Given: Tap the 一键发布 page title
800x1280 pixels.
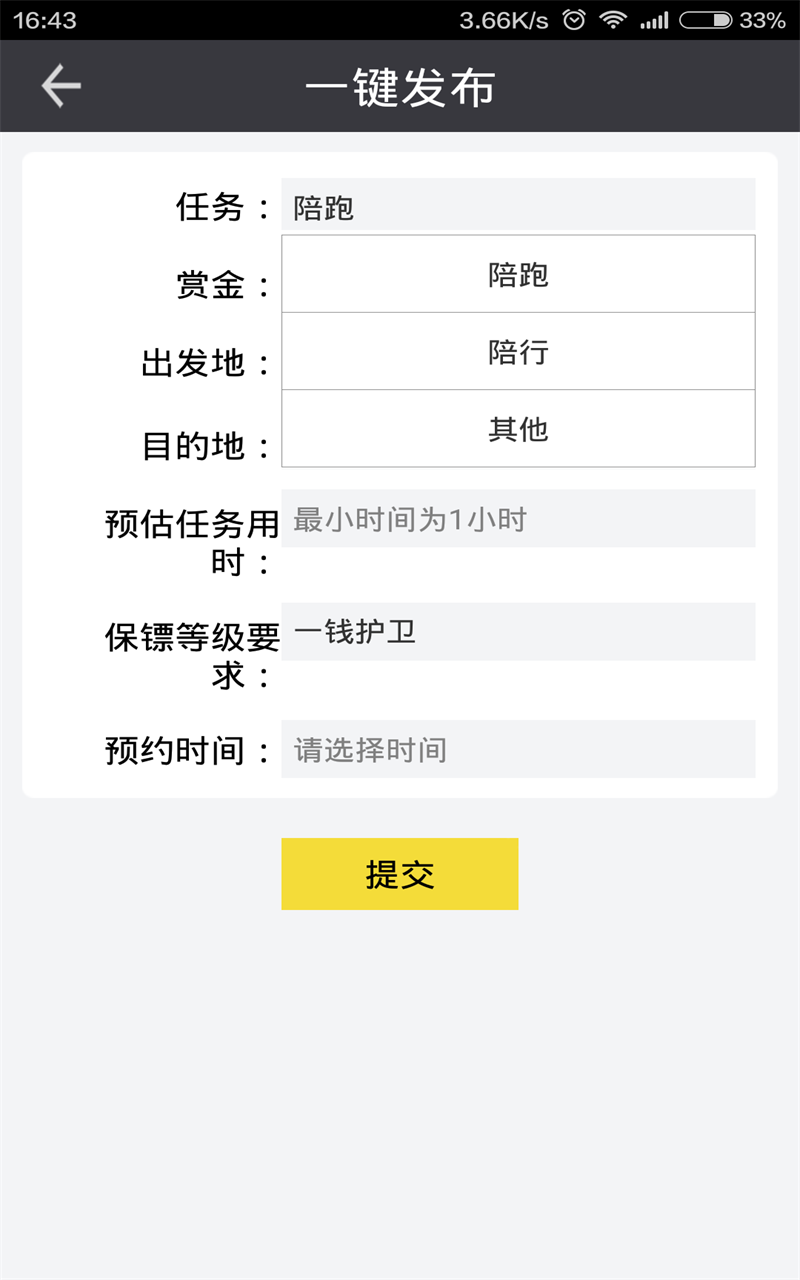Looking at the screenshot, I should (x=400, y=88).
